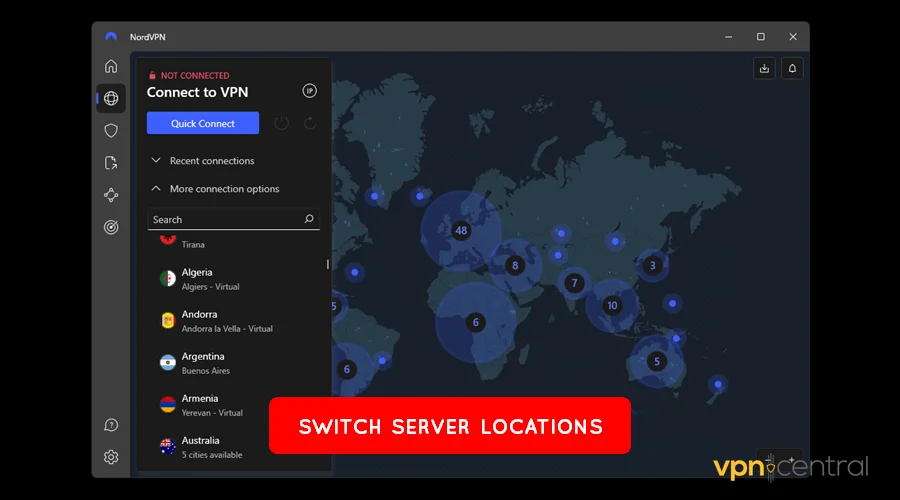Click the 48-server cluster on the map

[x=460, y=230]
